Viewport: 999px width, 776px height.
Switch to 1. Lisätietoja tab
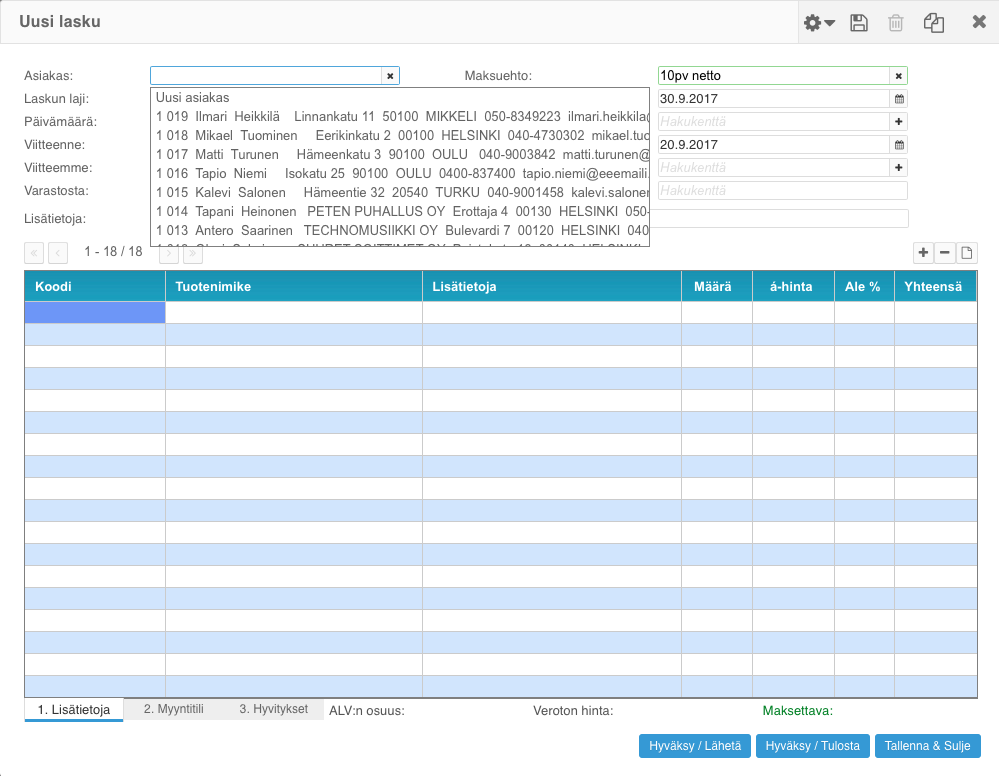coord(74,710)
